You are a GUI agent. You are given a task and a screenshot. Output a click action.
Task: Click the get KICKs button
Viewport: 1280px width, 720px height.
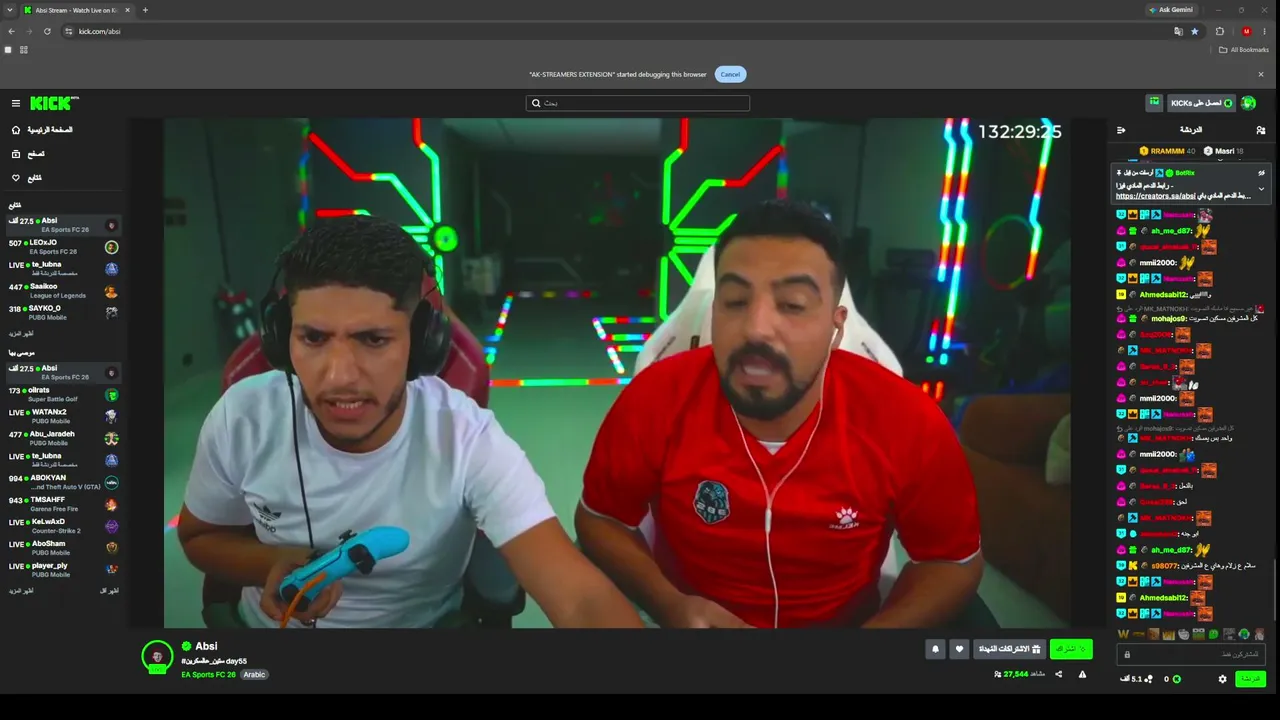click(1201, 103)
